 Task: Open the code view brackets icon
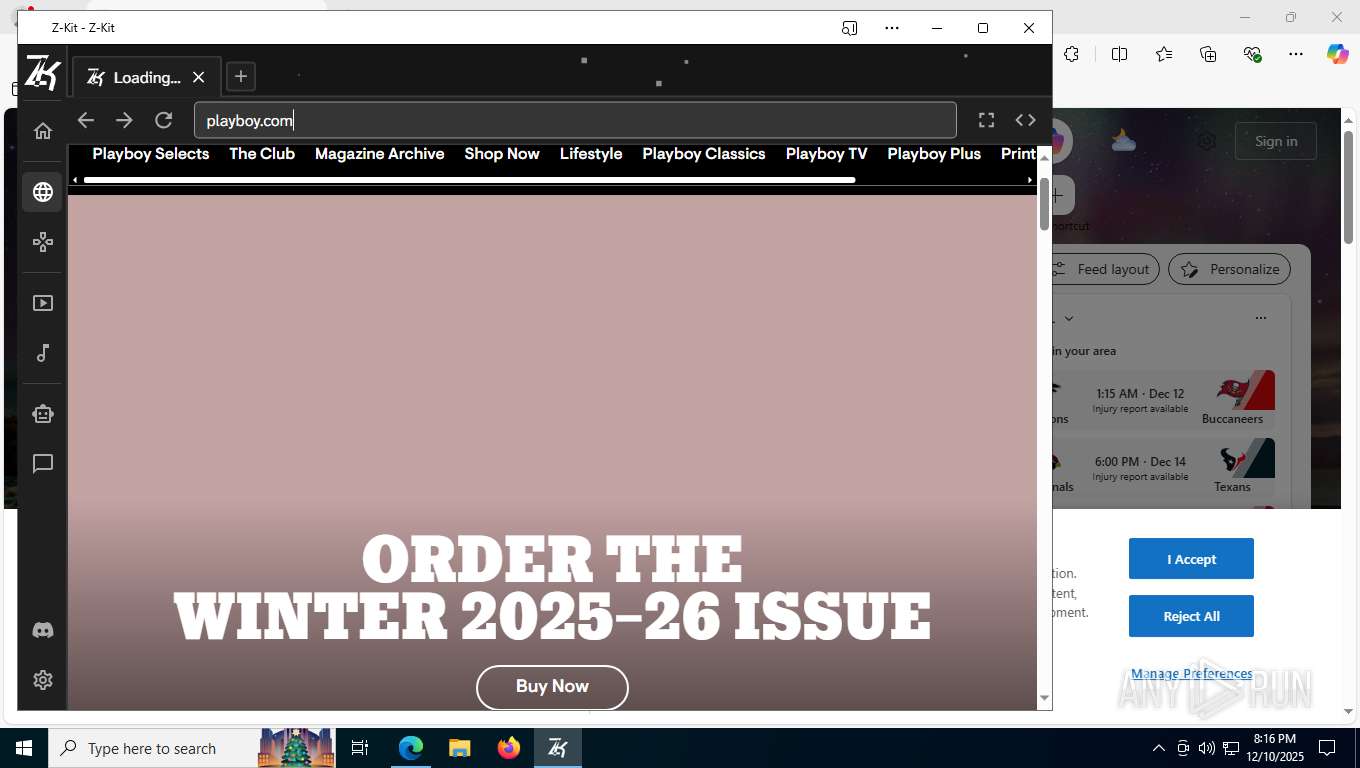1025,120
